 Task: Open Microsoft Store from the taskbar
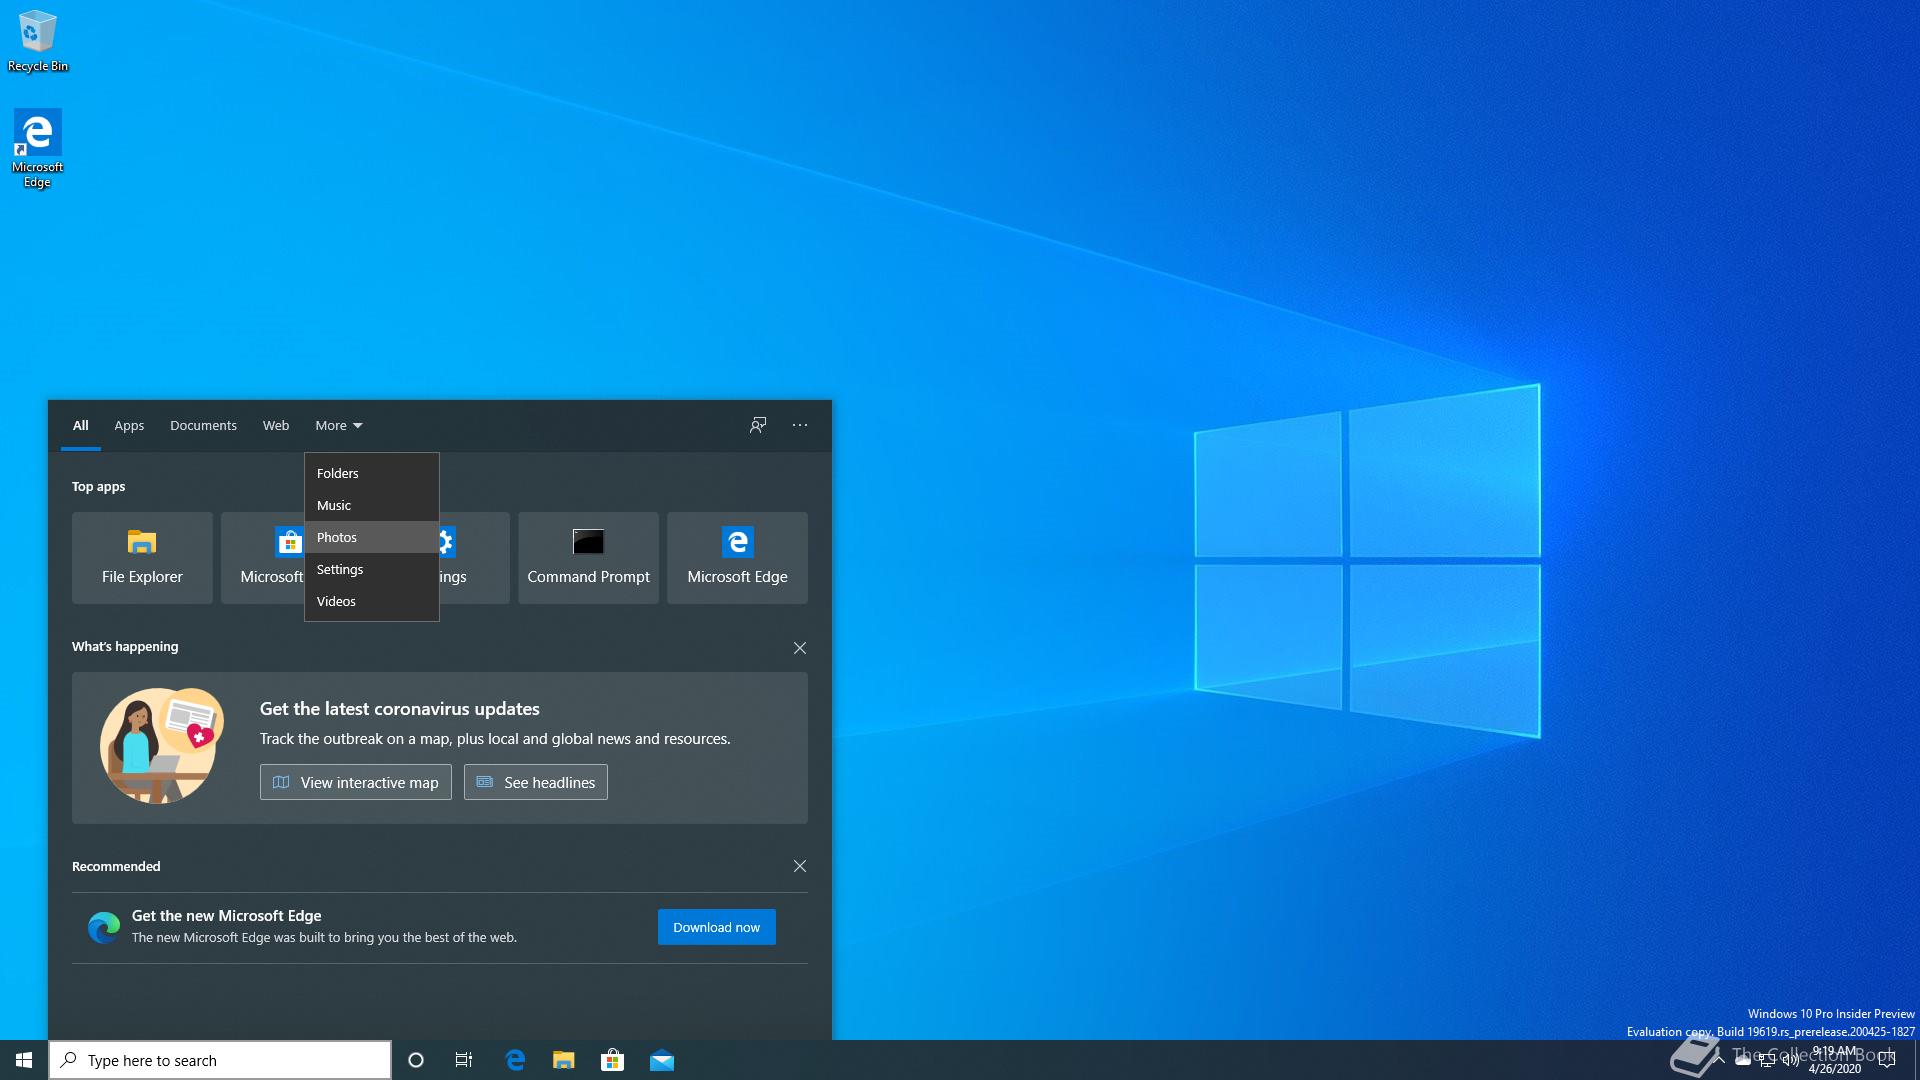click(x=612, y=1060)
